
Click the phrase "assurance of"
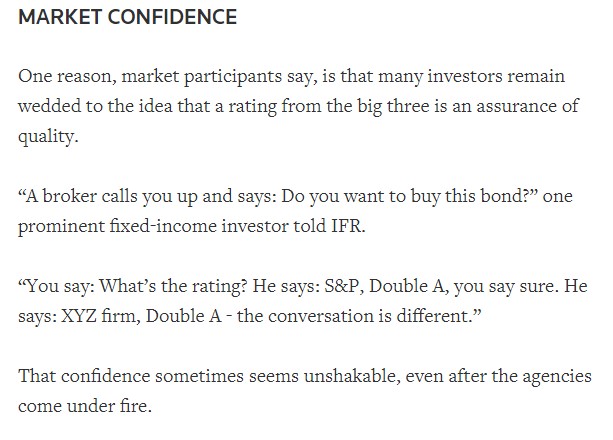coord(528,106)
